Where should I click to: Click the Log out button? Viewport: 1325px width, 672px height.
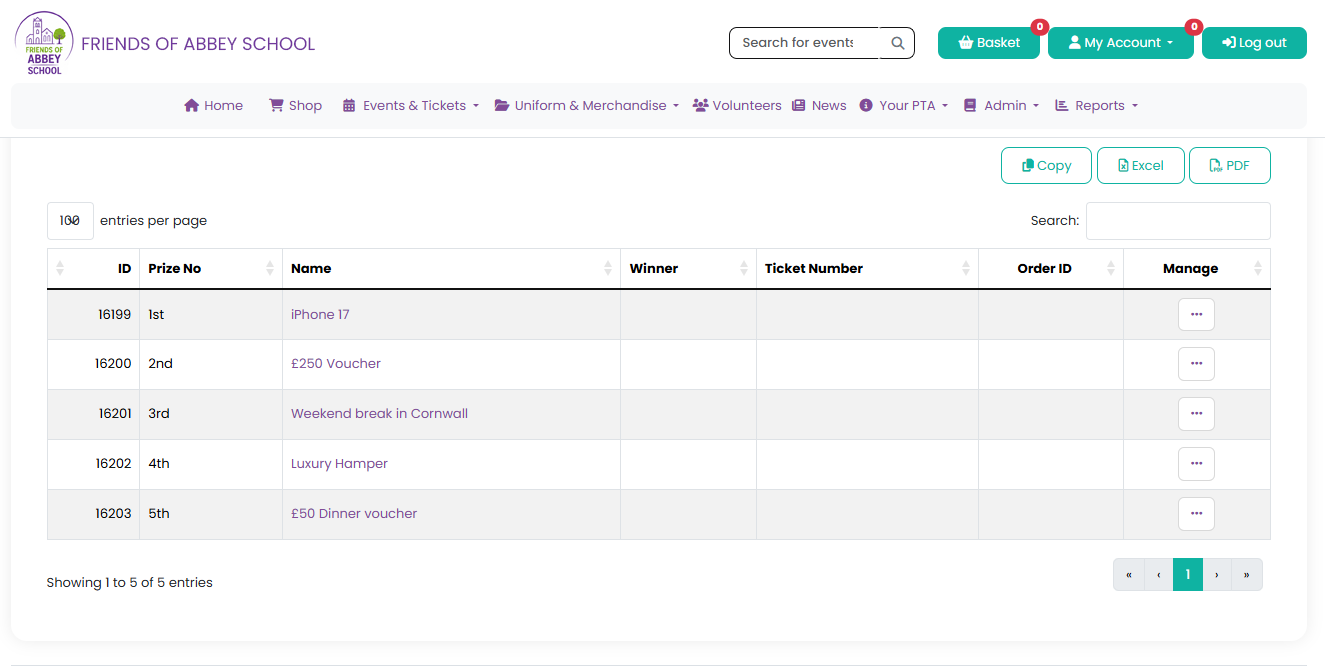click(1254, 43)
